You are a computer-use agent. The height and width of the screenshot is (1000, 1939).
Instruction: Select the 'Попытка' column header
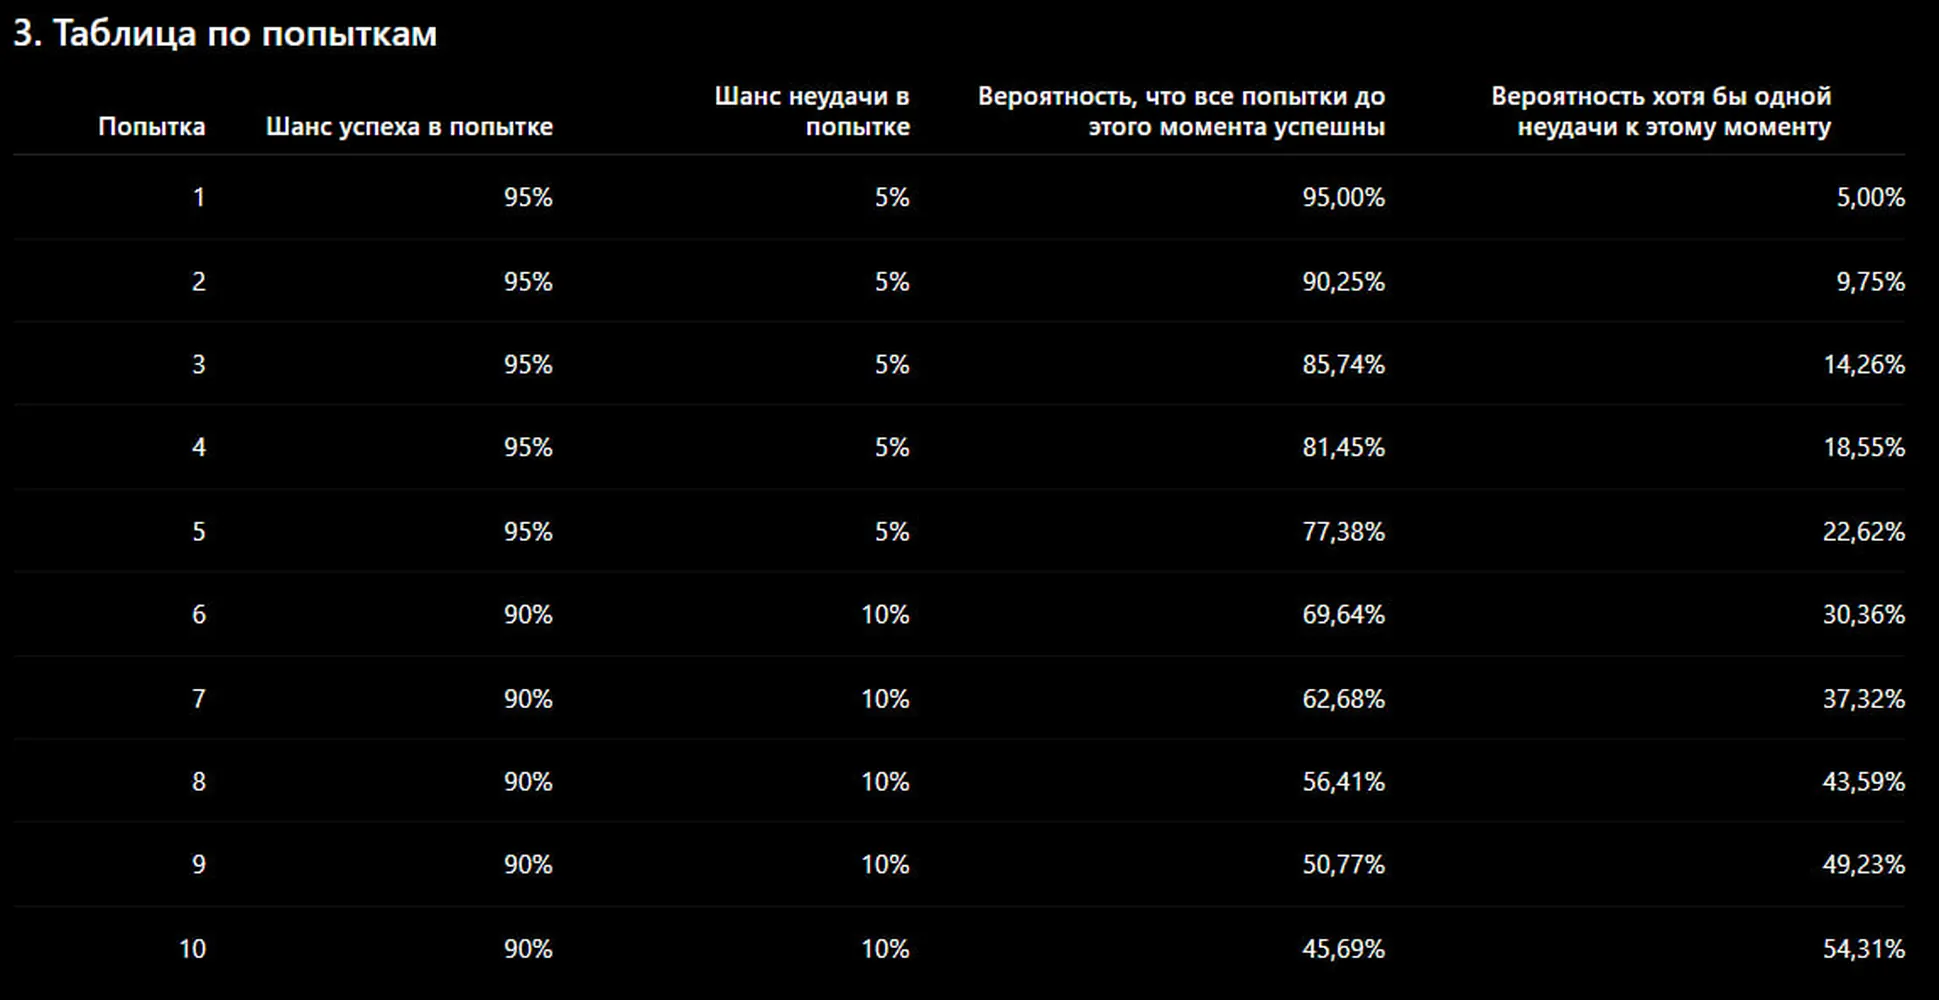pos(152,127)
